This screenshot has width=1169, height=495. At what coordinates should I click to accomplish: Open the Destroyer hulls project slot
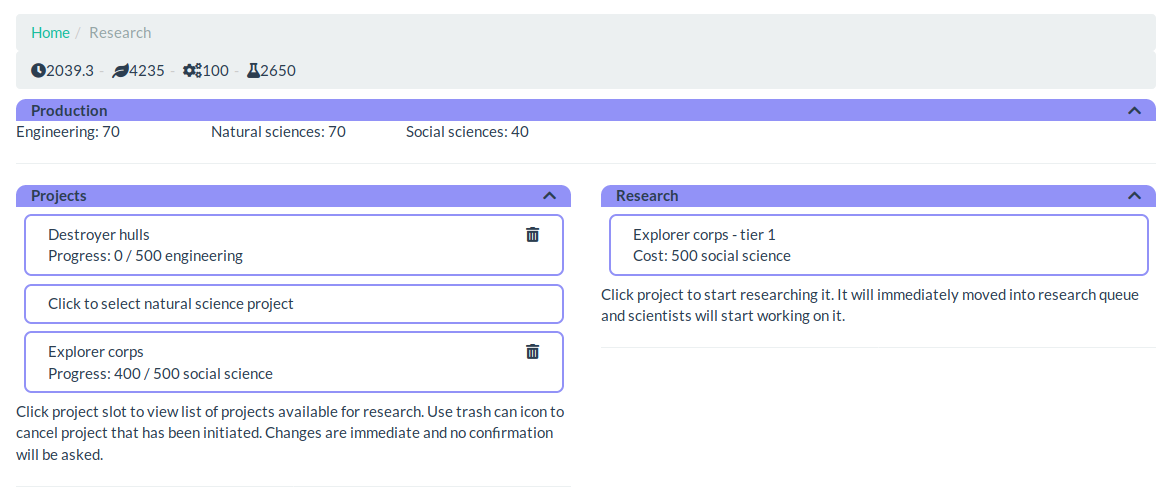click(294, 245)
